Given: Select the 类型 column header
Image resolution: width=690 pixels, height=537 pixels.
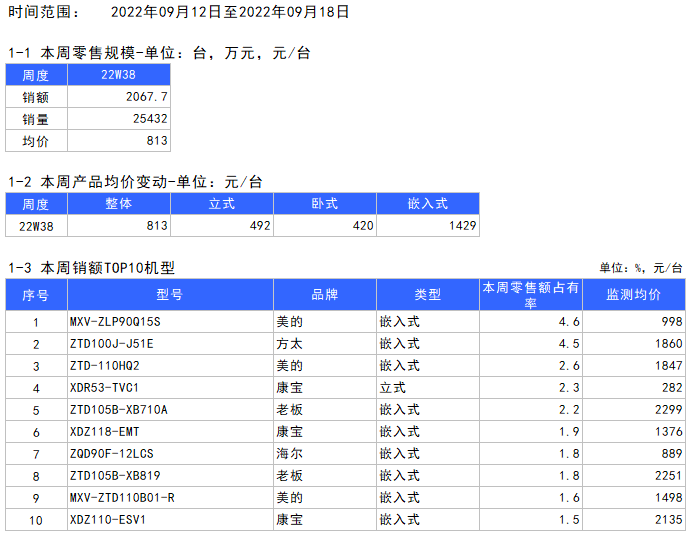Looking at the screenshot, I should point(428,294).
